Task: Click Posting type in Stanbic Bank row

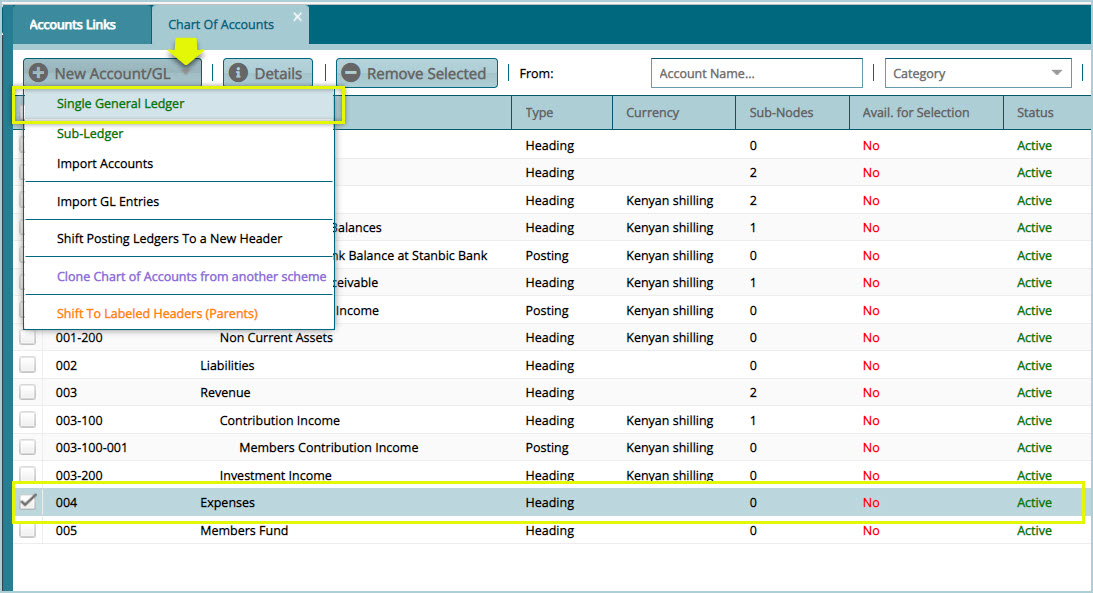Action: pos(547,256)
